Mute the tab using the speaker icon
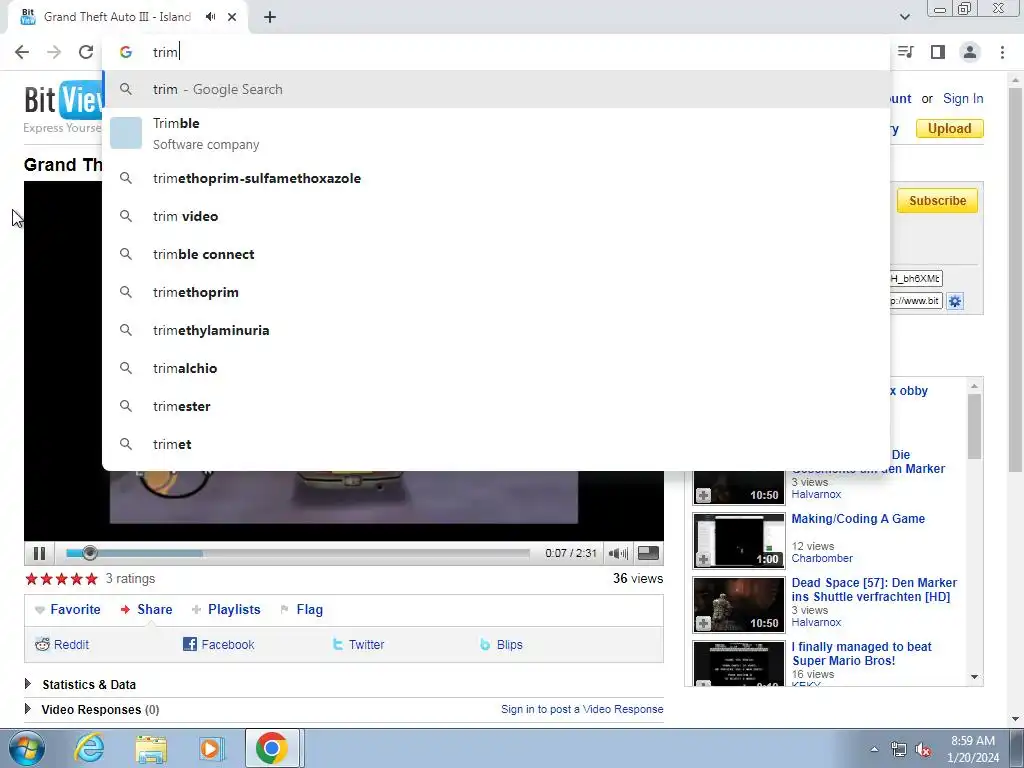This screenshot has width=1024, height=768. 210,17
